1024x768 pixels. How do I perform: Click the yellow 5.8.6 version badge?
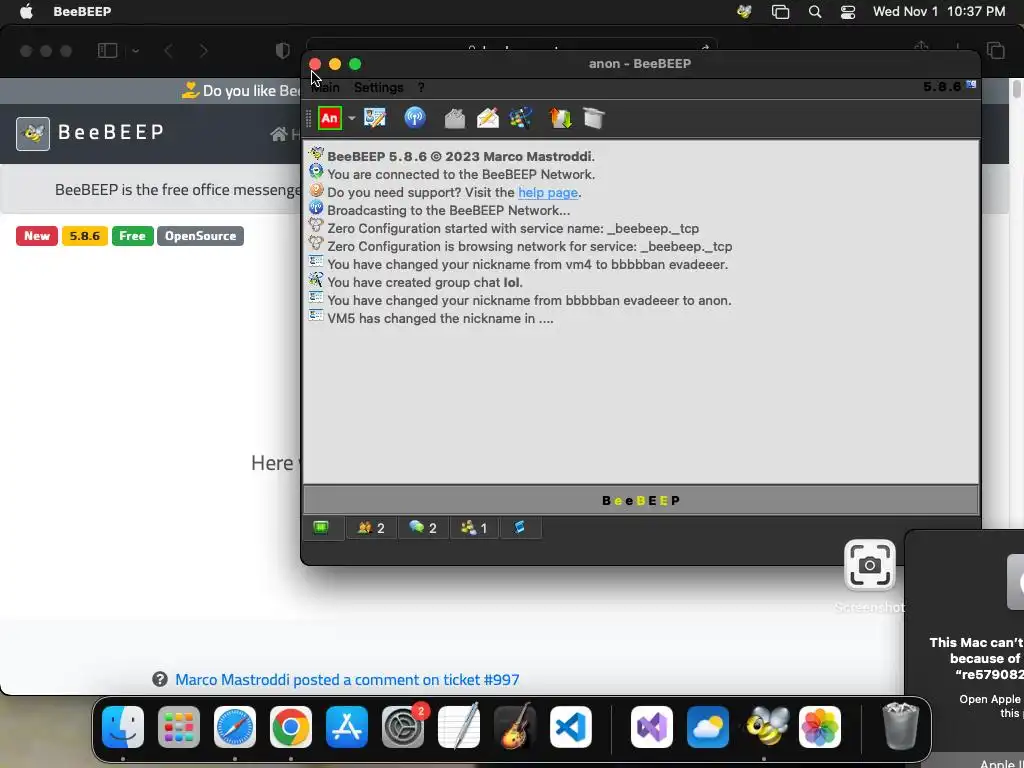(x=85, y=236)
